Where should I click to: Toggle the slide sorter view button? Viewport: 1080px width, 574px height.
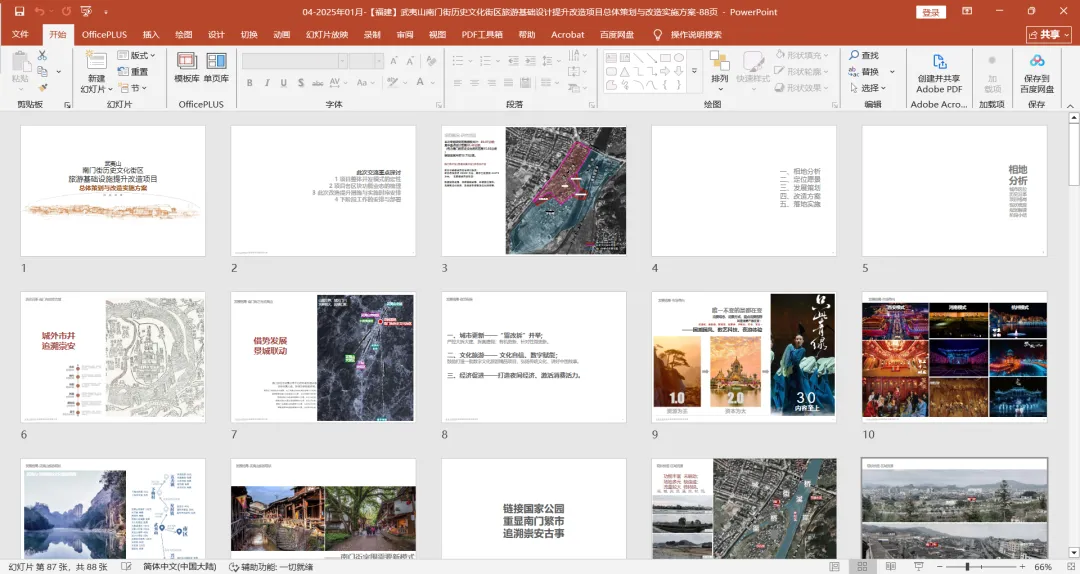(x=862, y=566)
